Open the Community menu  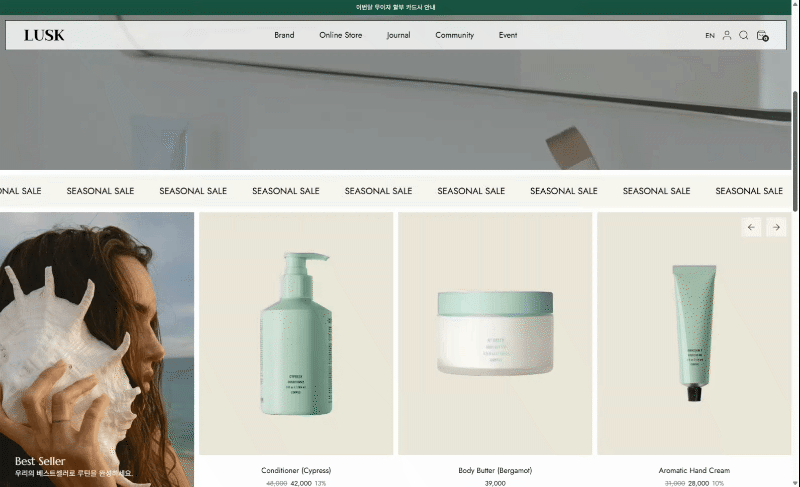point(455,35)
